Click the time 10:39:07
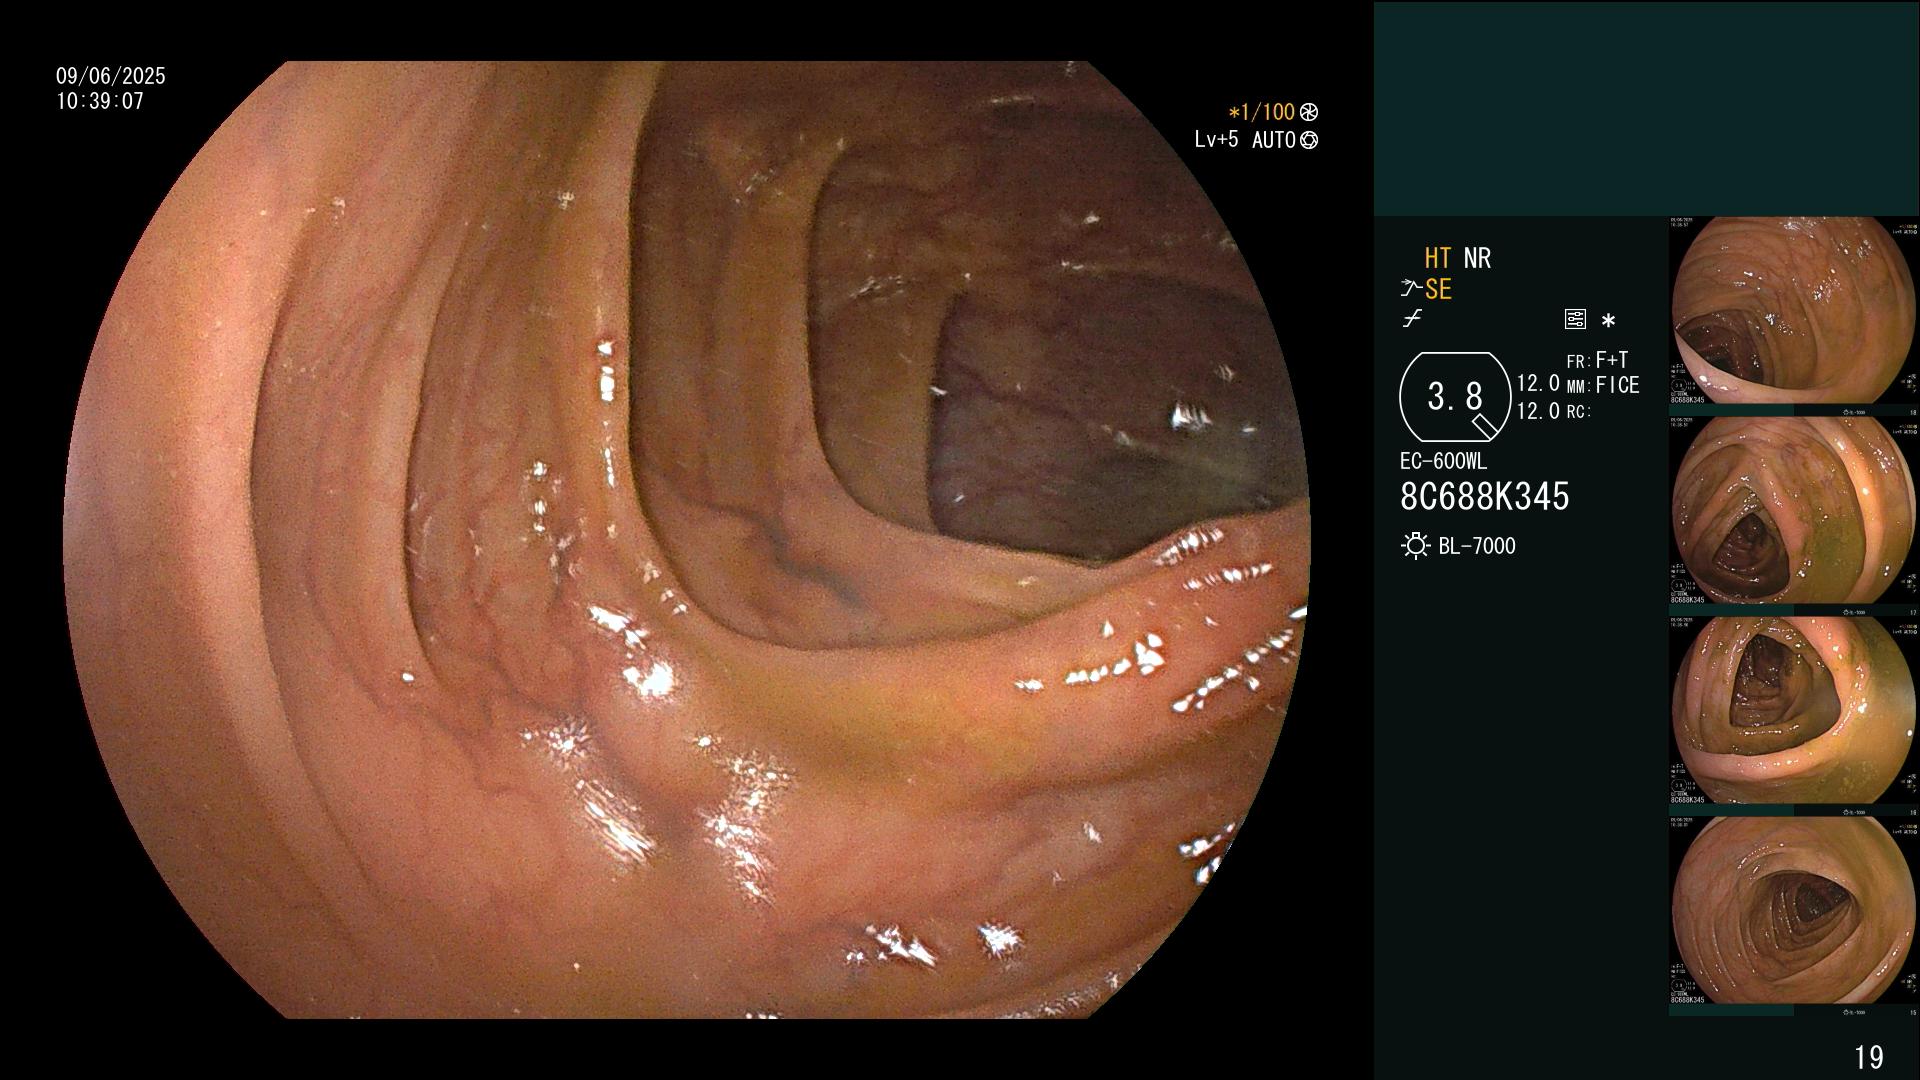Viewport: 1920px width, 1080px height. pyautogui.click(x=100, y=101)
